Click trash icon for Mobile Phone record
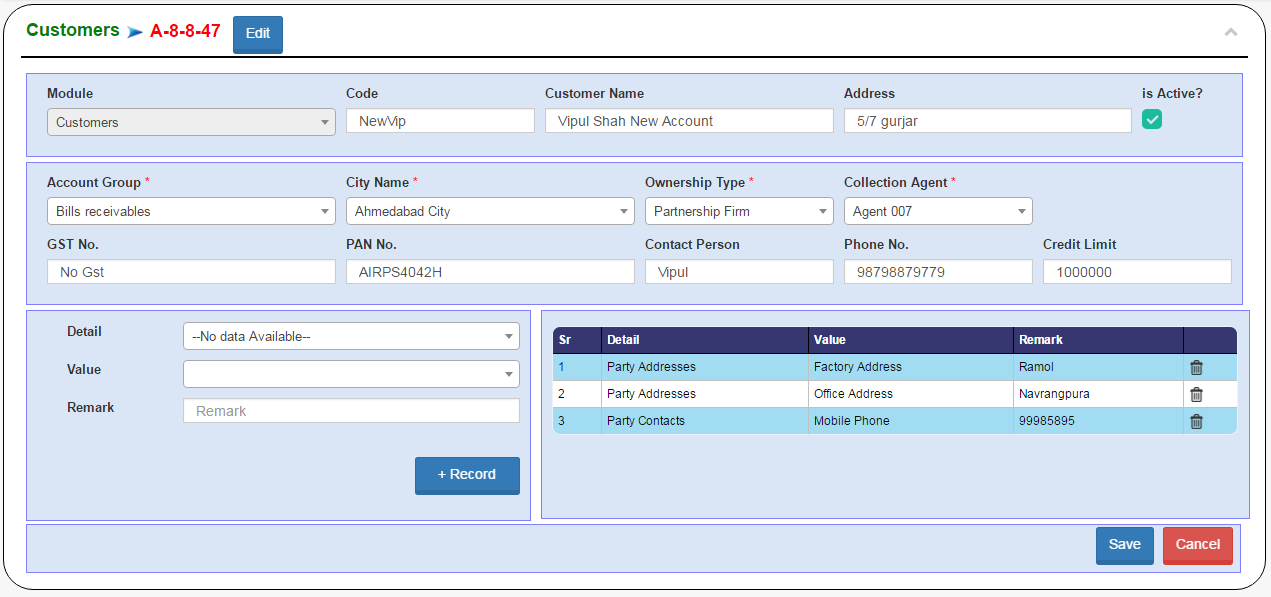 click(1196, 421)
